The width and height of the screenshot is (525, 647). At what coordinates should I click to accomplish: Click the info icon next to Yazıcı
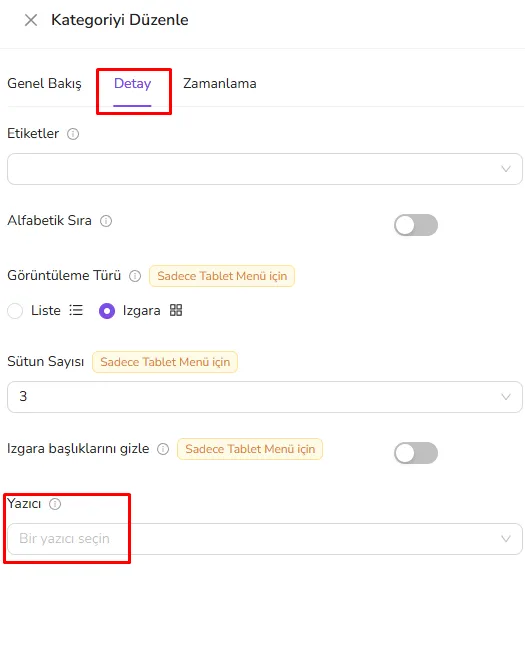click(55, 504)
